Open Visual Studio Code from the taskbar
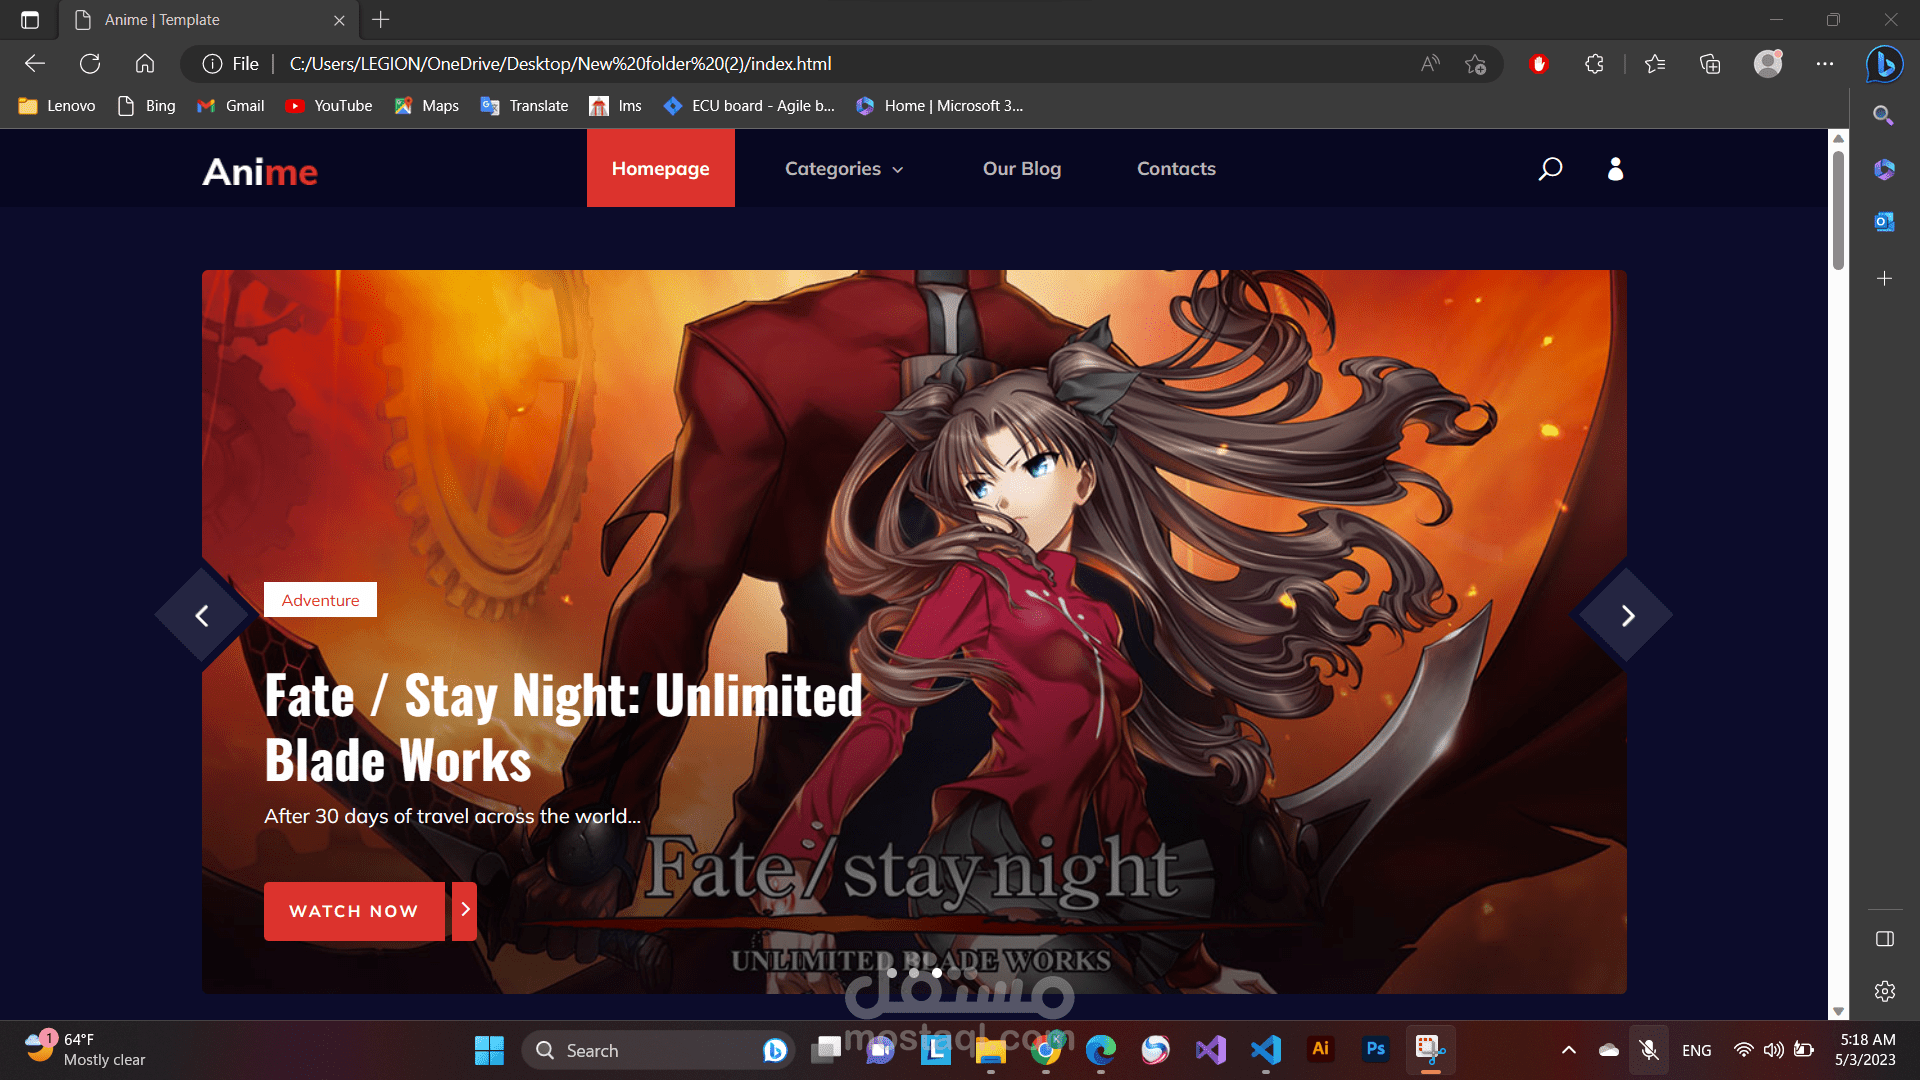 pyautogui.click(x=1265, y=1050)
